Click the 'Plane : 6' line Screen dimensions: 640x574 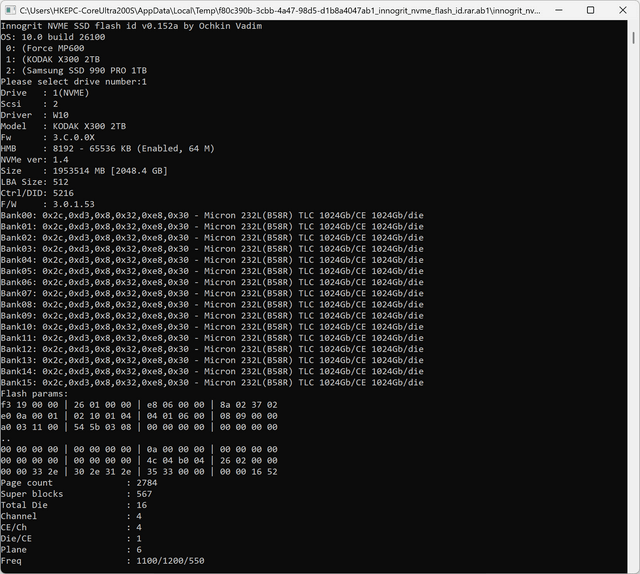tap(71, 550)
